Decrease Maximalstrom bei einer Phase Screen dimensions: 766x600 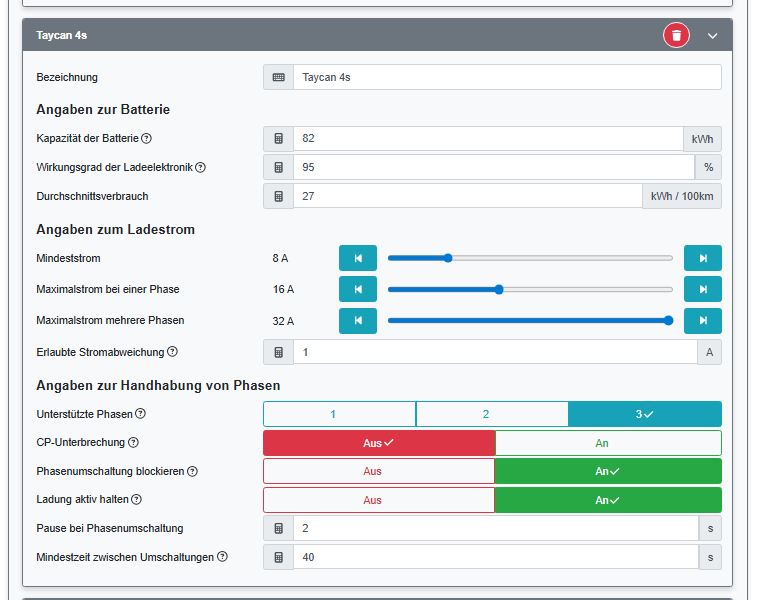pos(358,289)
